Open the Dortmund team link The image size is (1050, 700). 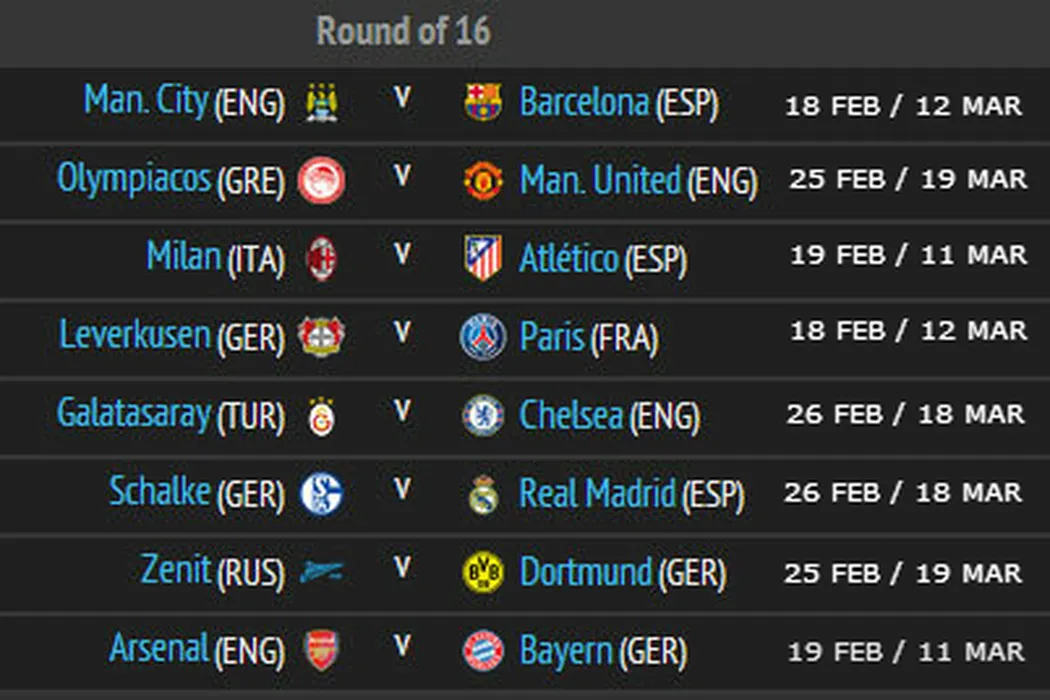pyautogui.click(x=586, y=572)
